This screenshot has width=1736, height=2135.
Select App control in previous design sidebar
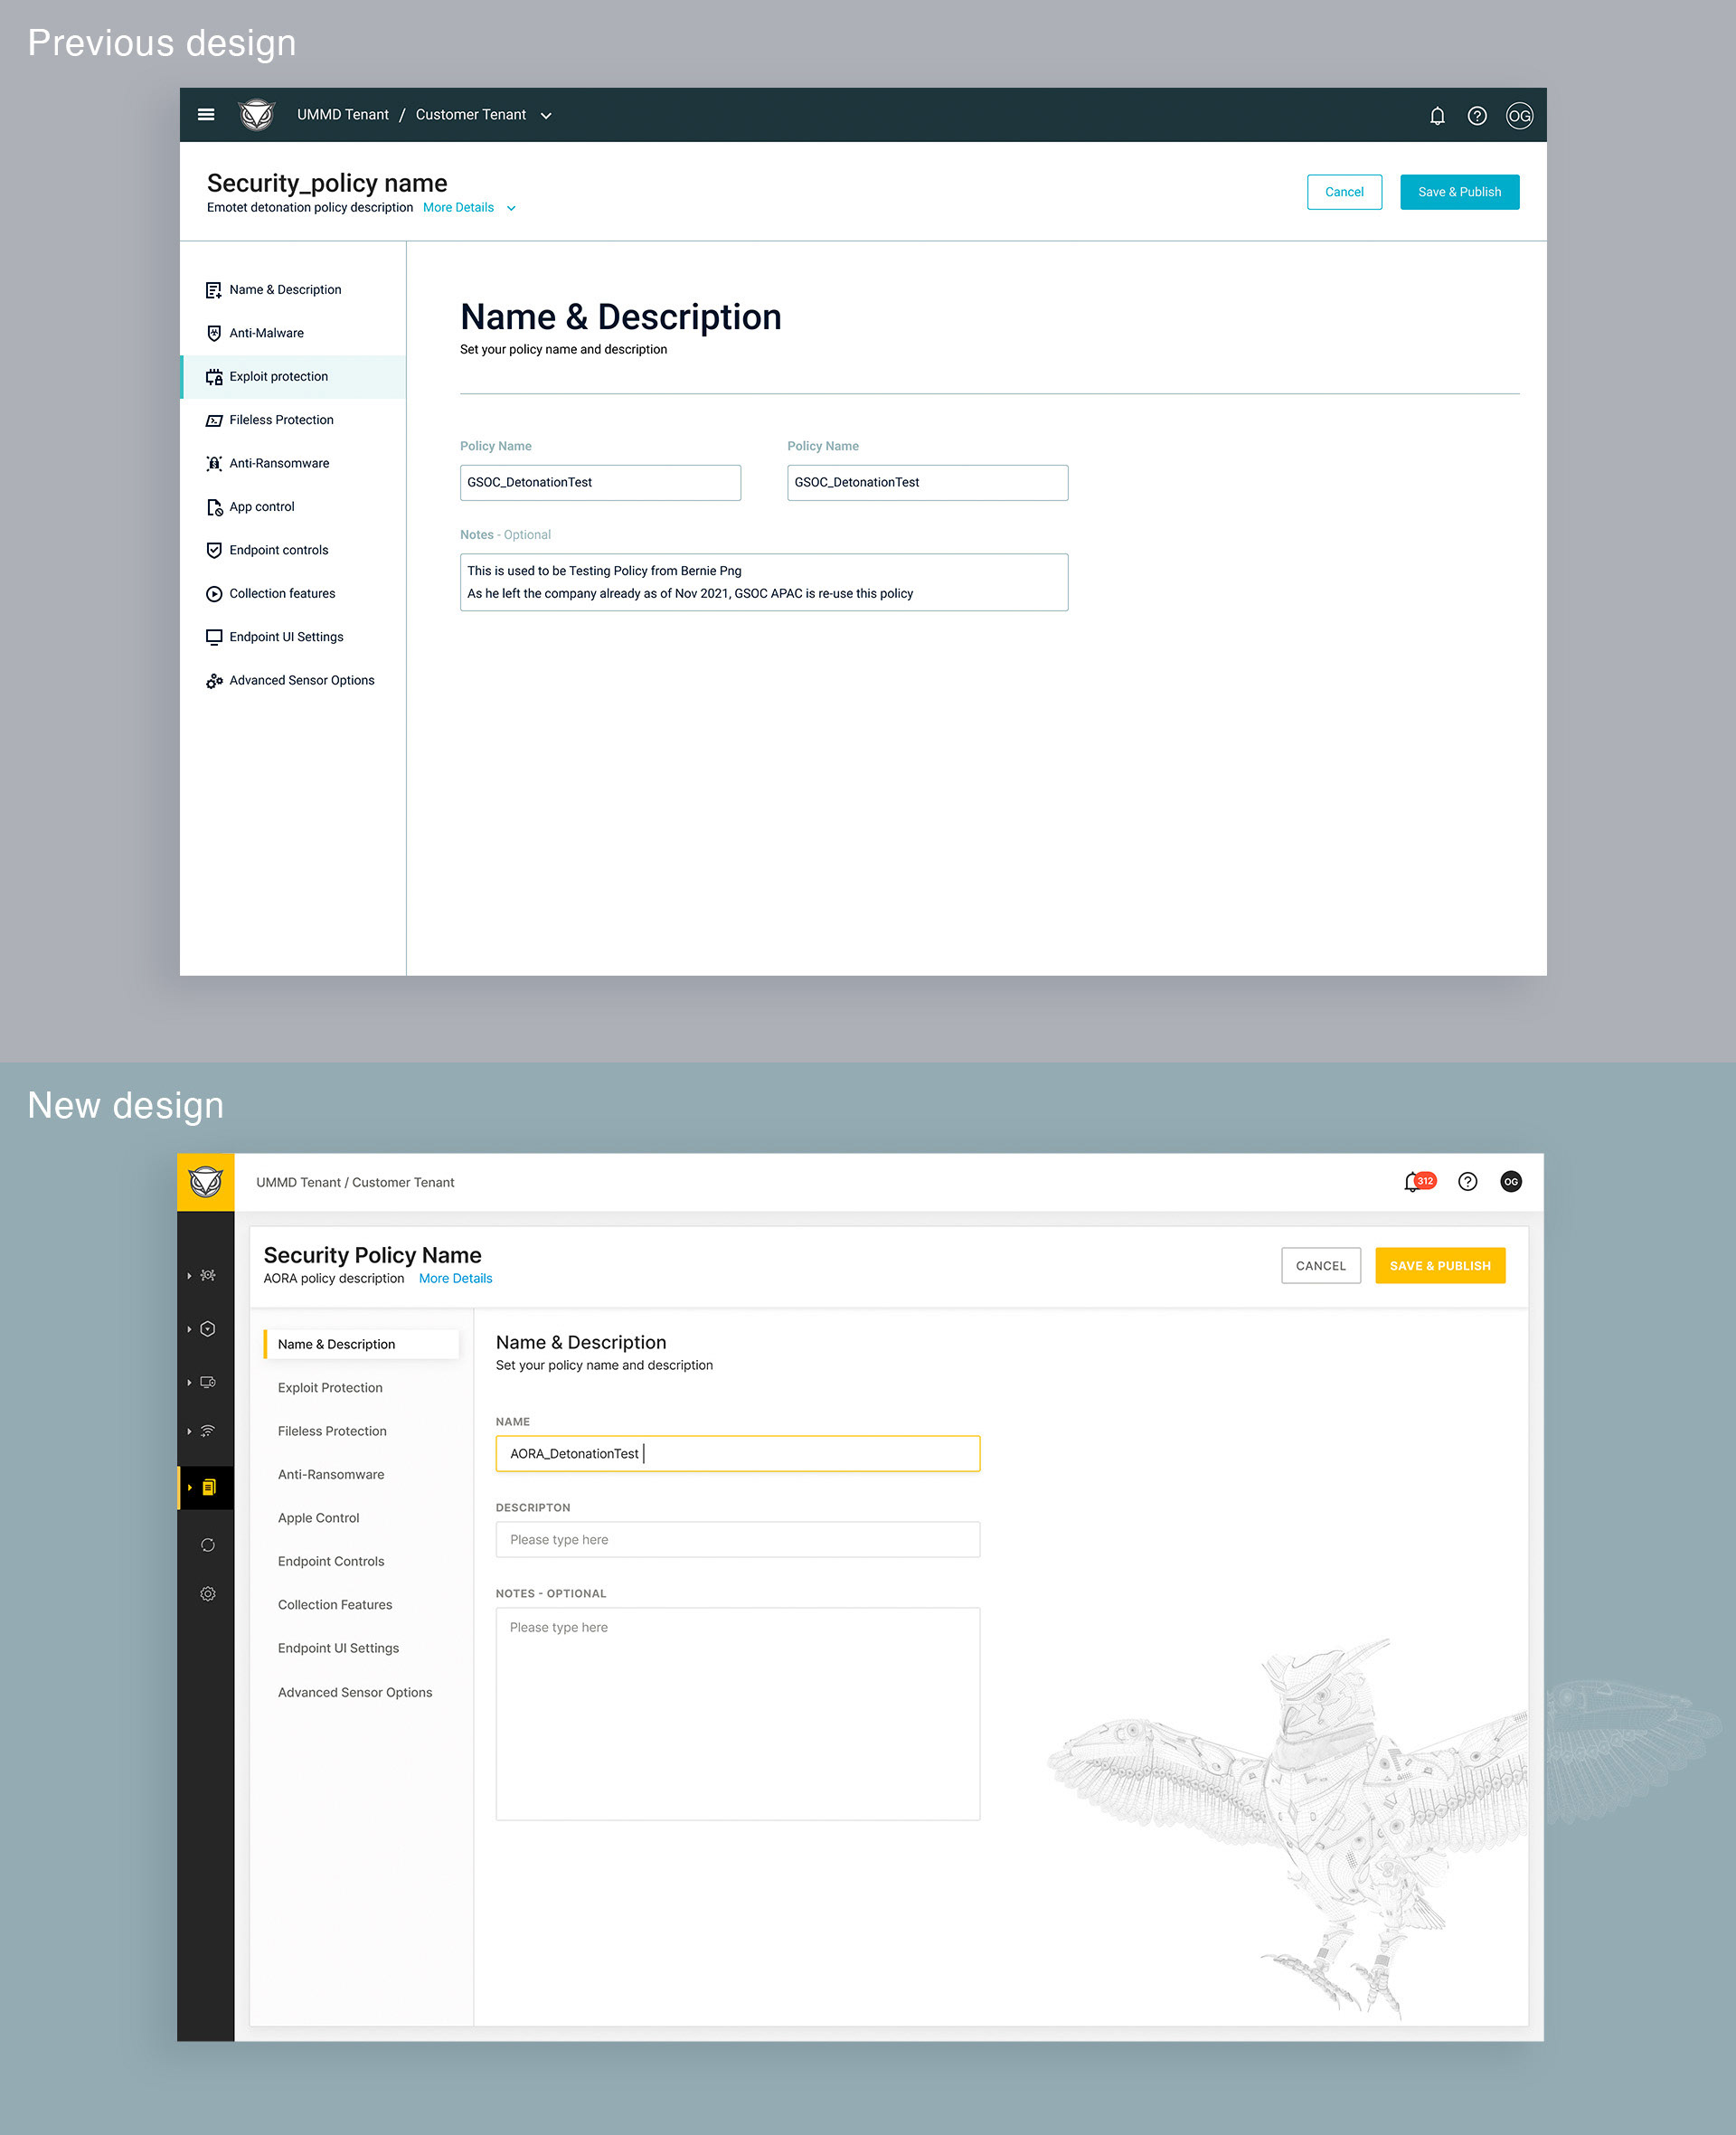pyautogui.click(x=294, y=507)
